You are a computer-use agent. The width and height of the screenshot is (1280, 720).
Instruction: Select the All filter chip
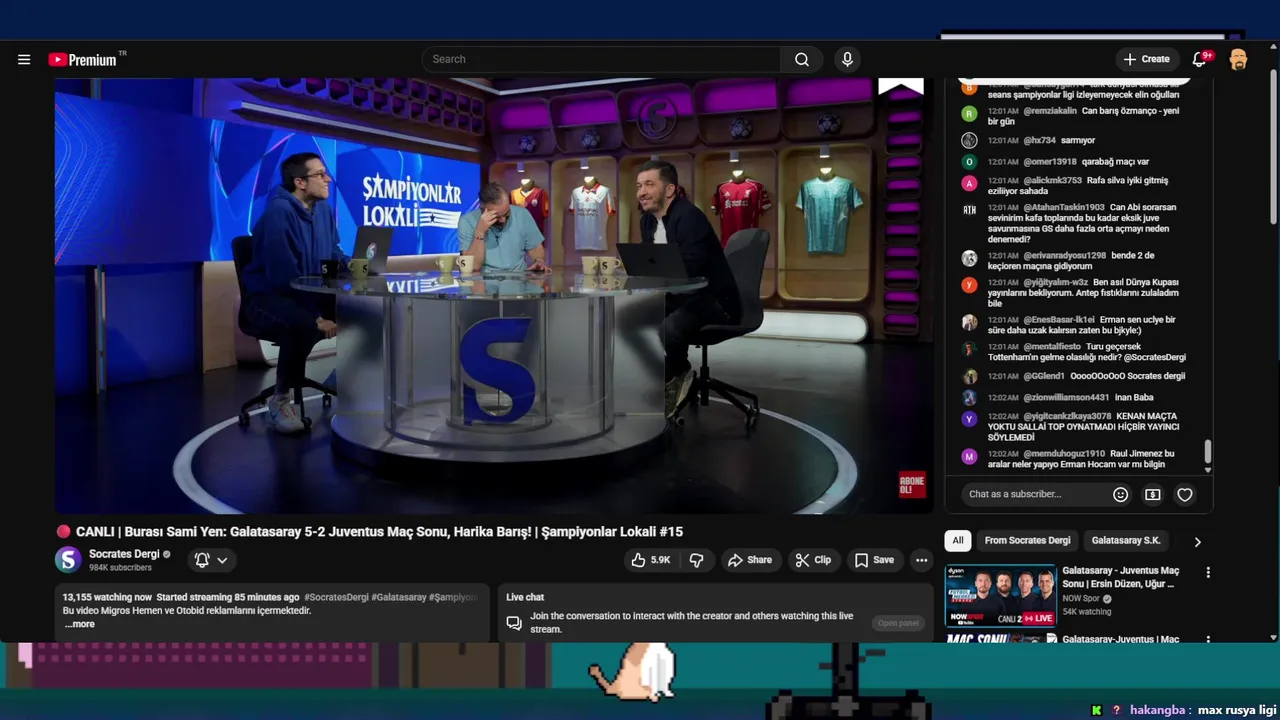click(958, 541)
